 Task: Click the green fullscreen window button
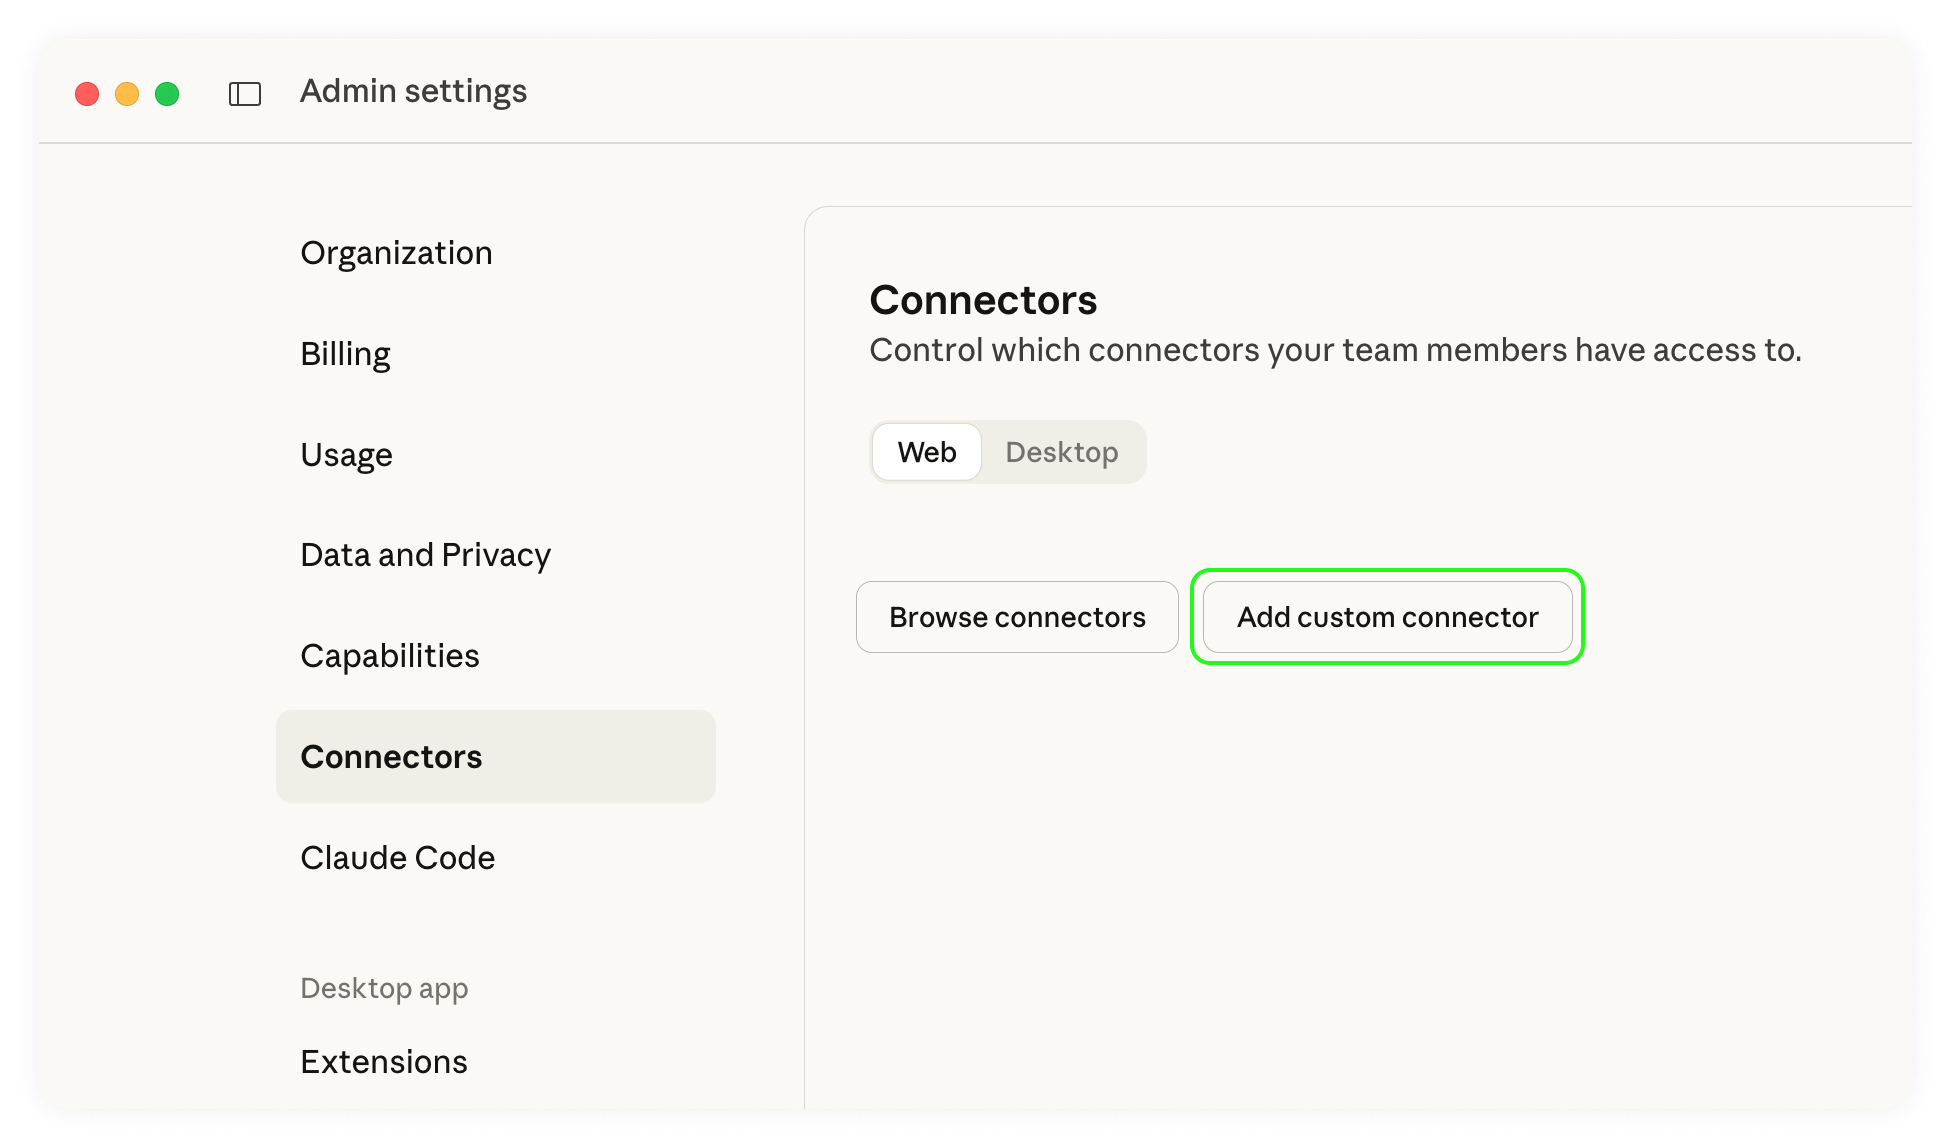pyautogui.click(x=167, y=94)
